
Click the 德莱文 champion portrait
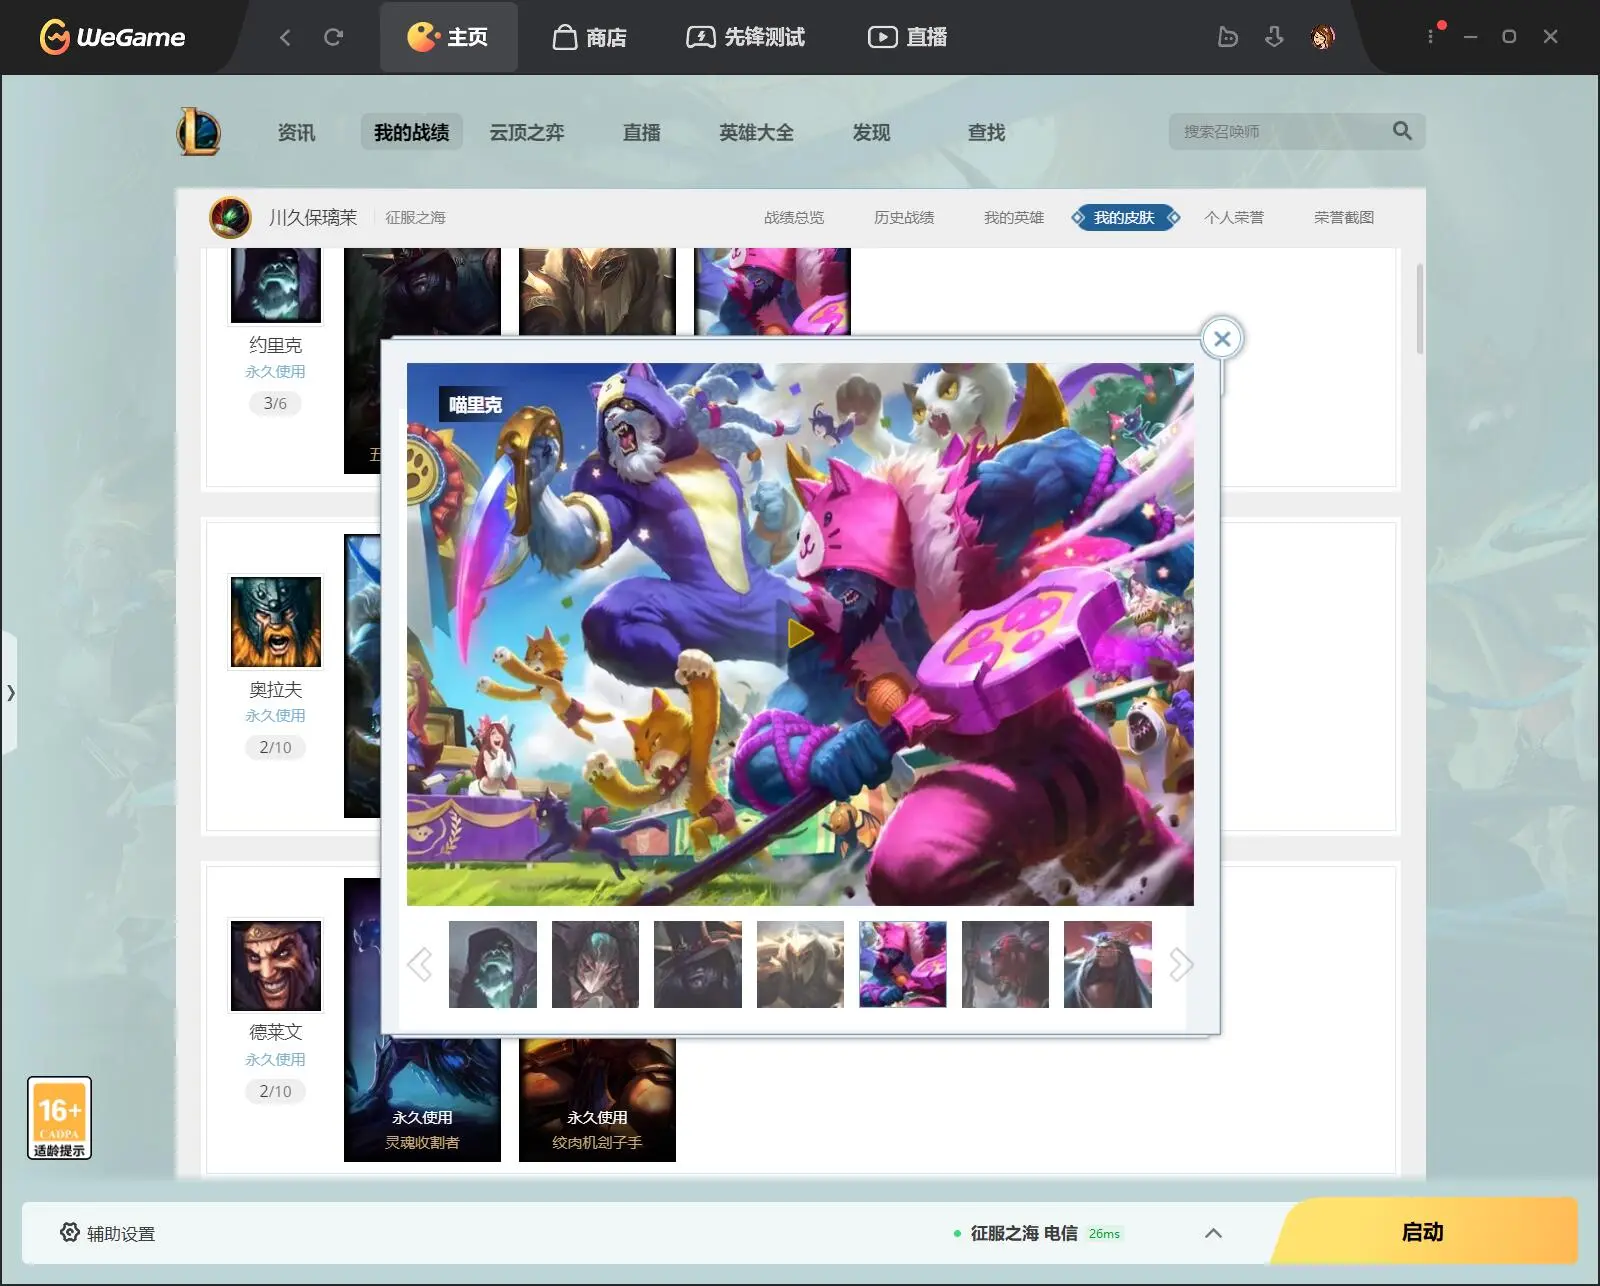click(x=276, y=966)
